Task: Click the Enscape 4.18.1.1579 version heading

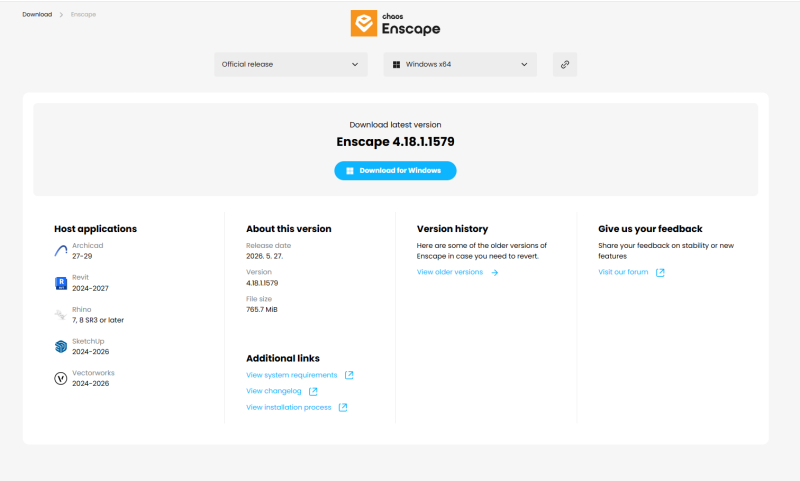Action: 395,142
